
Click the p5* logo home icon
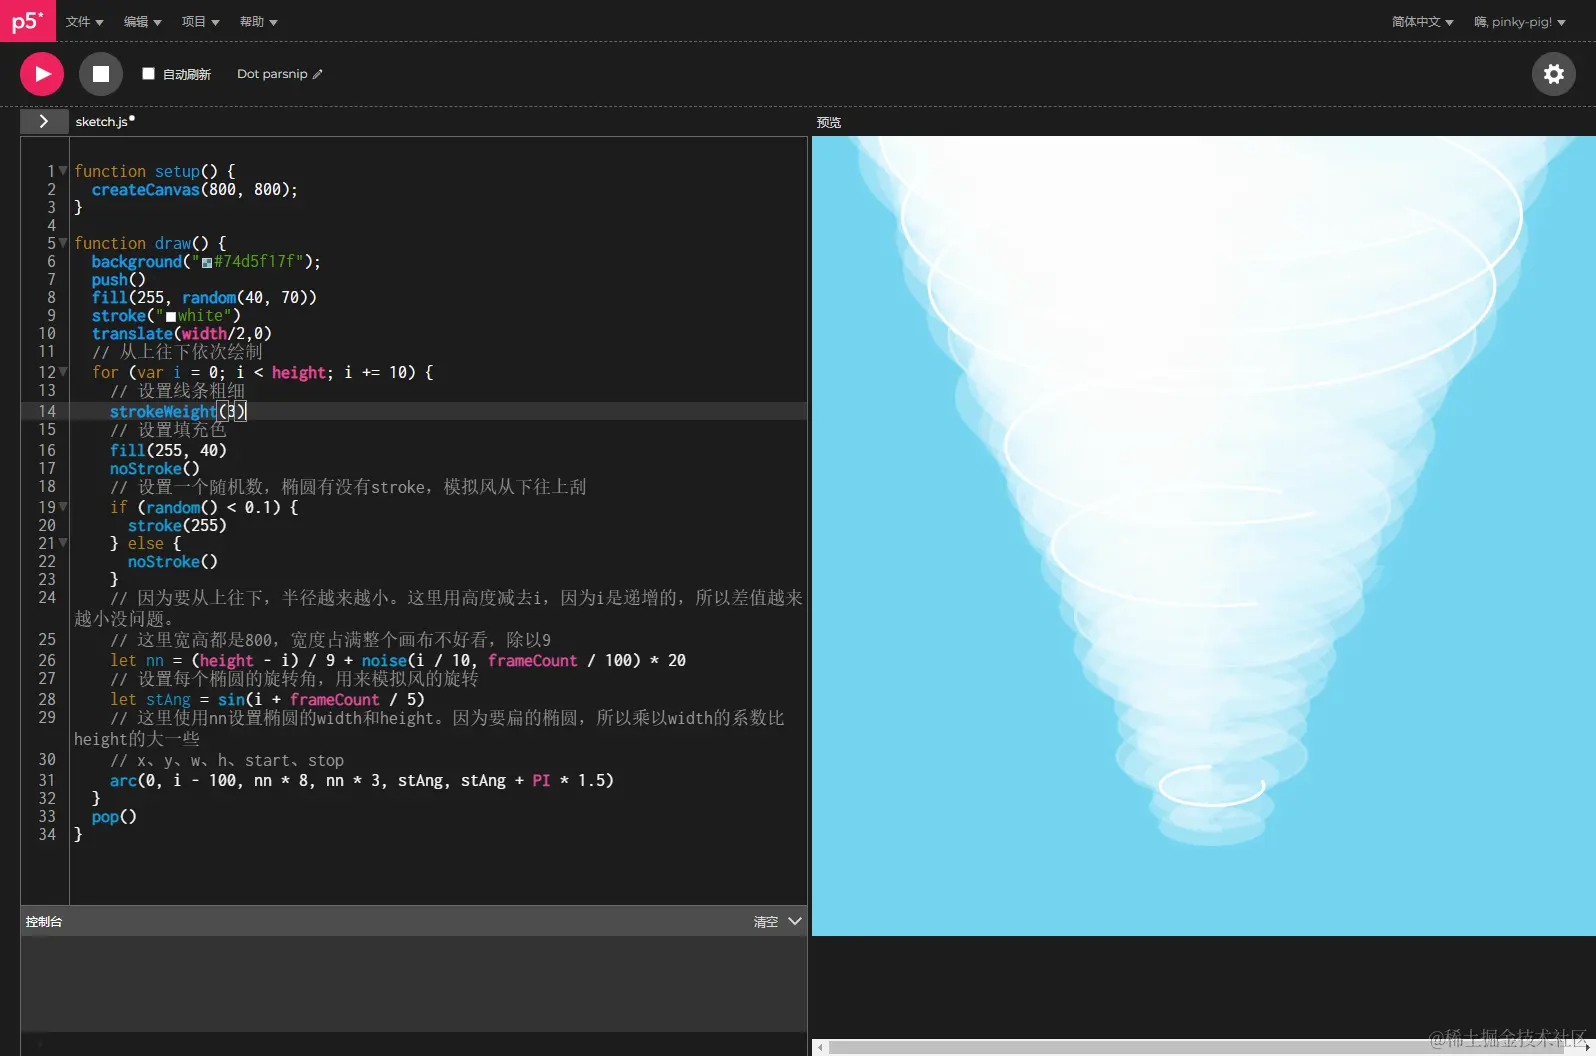(x=28, y=21)
